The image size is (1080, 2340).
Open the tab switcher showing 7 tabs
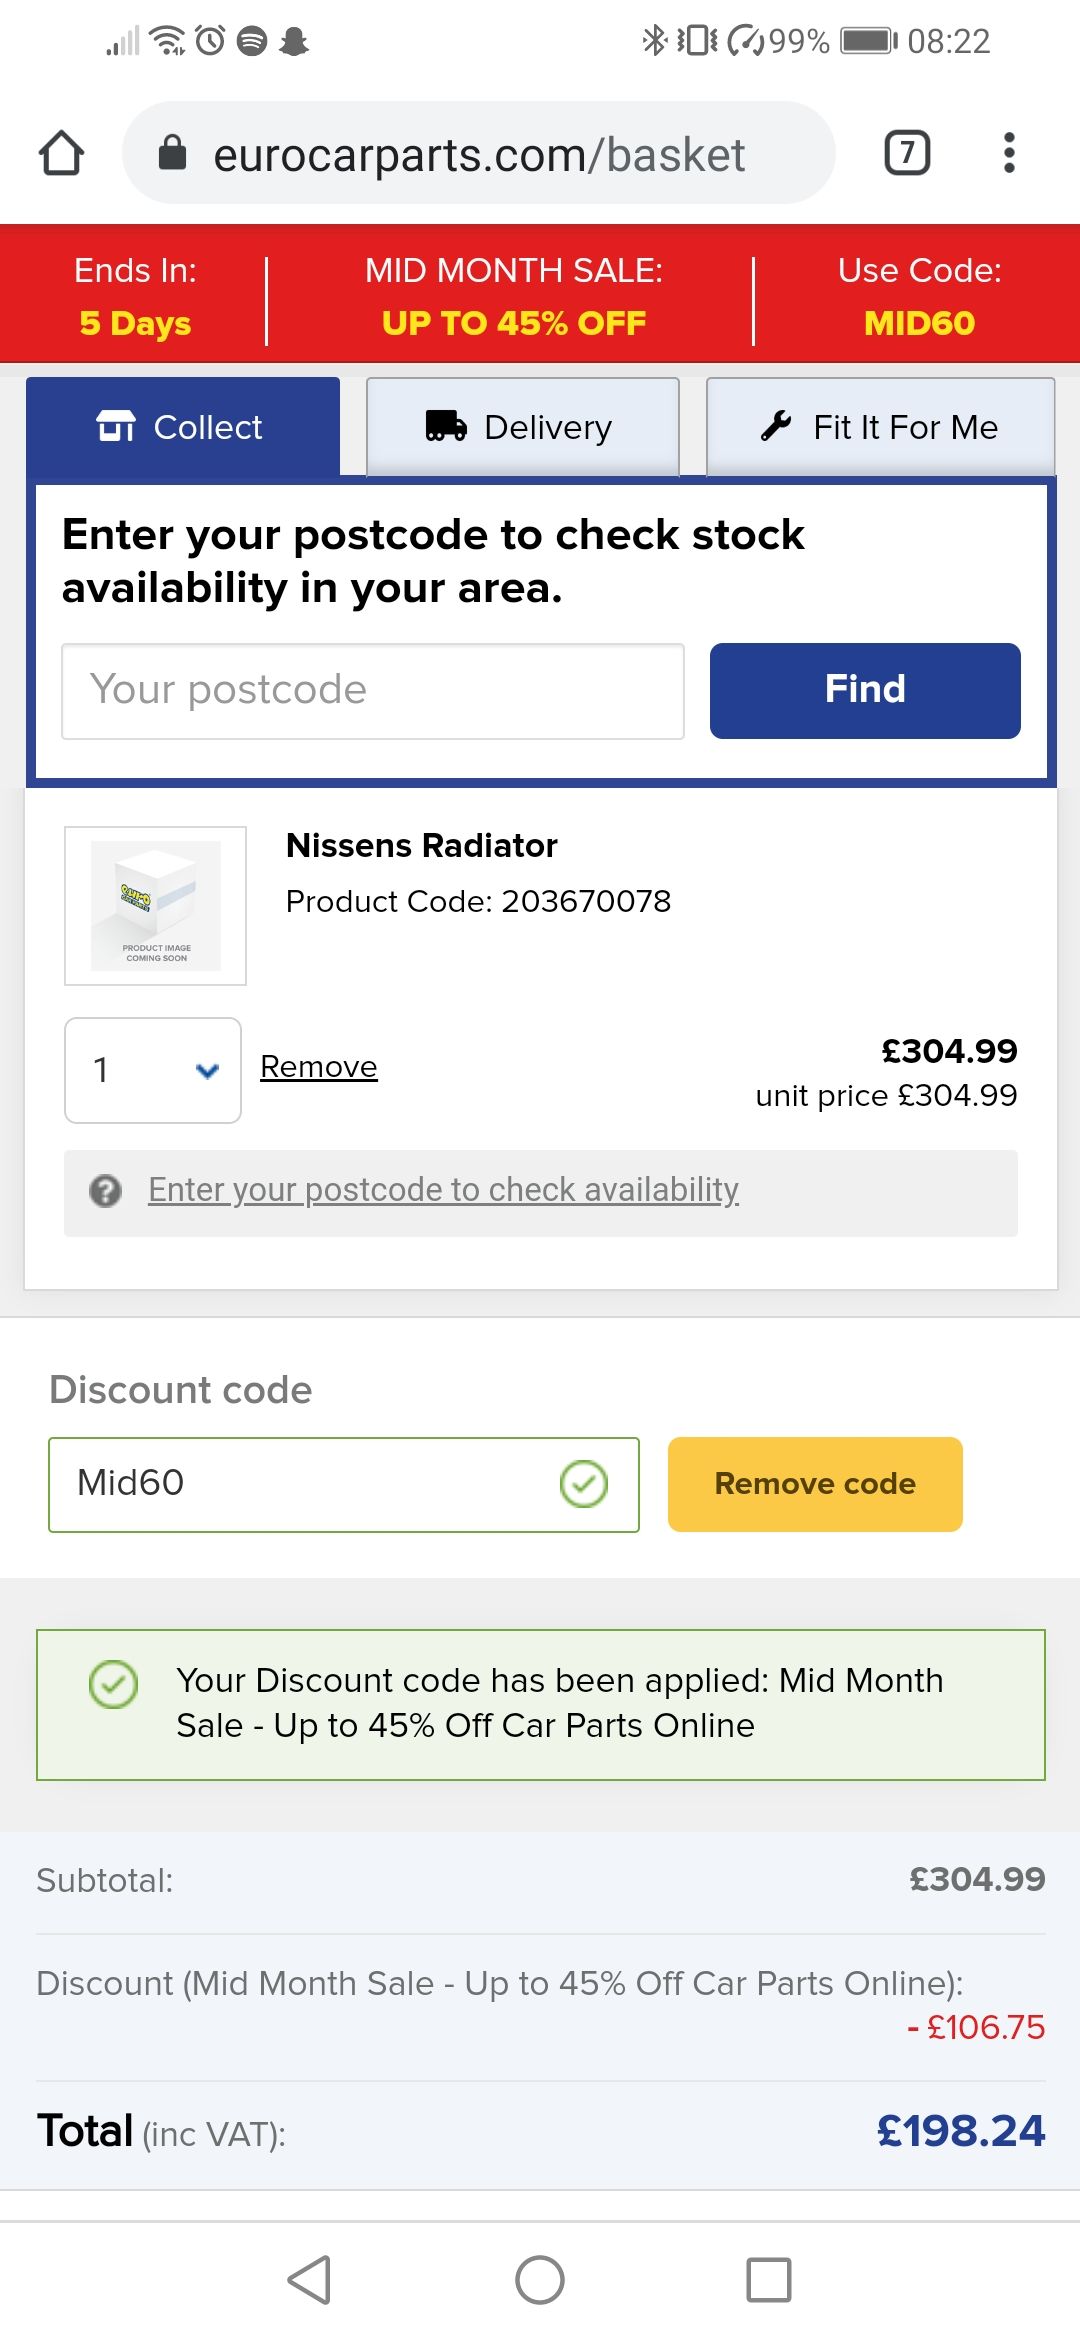click(x=907, y=153)
